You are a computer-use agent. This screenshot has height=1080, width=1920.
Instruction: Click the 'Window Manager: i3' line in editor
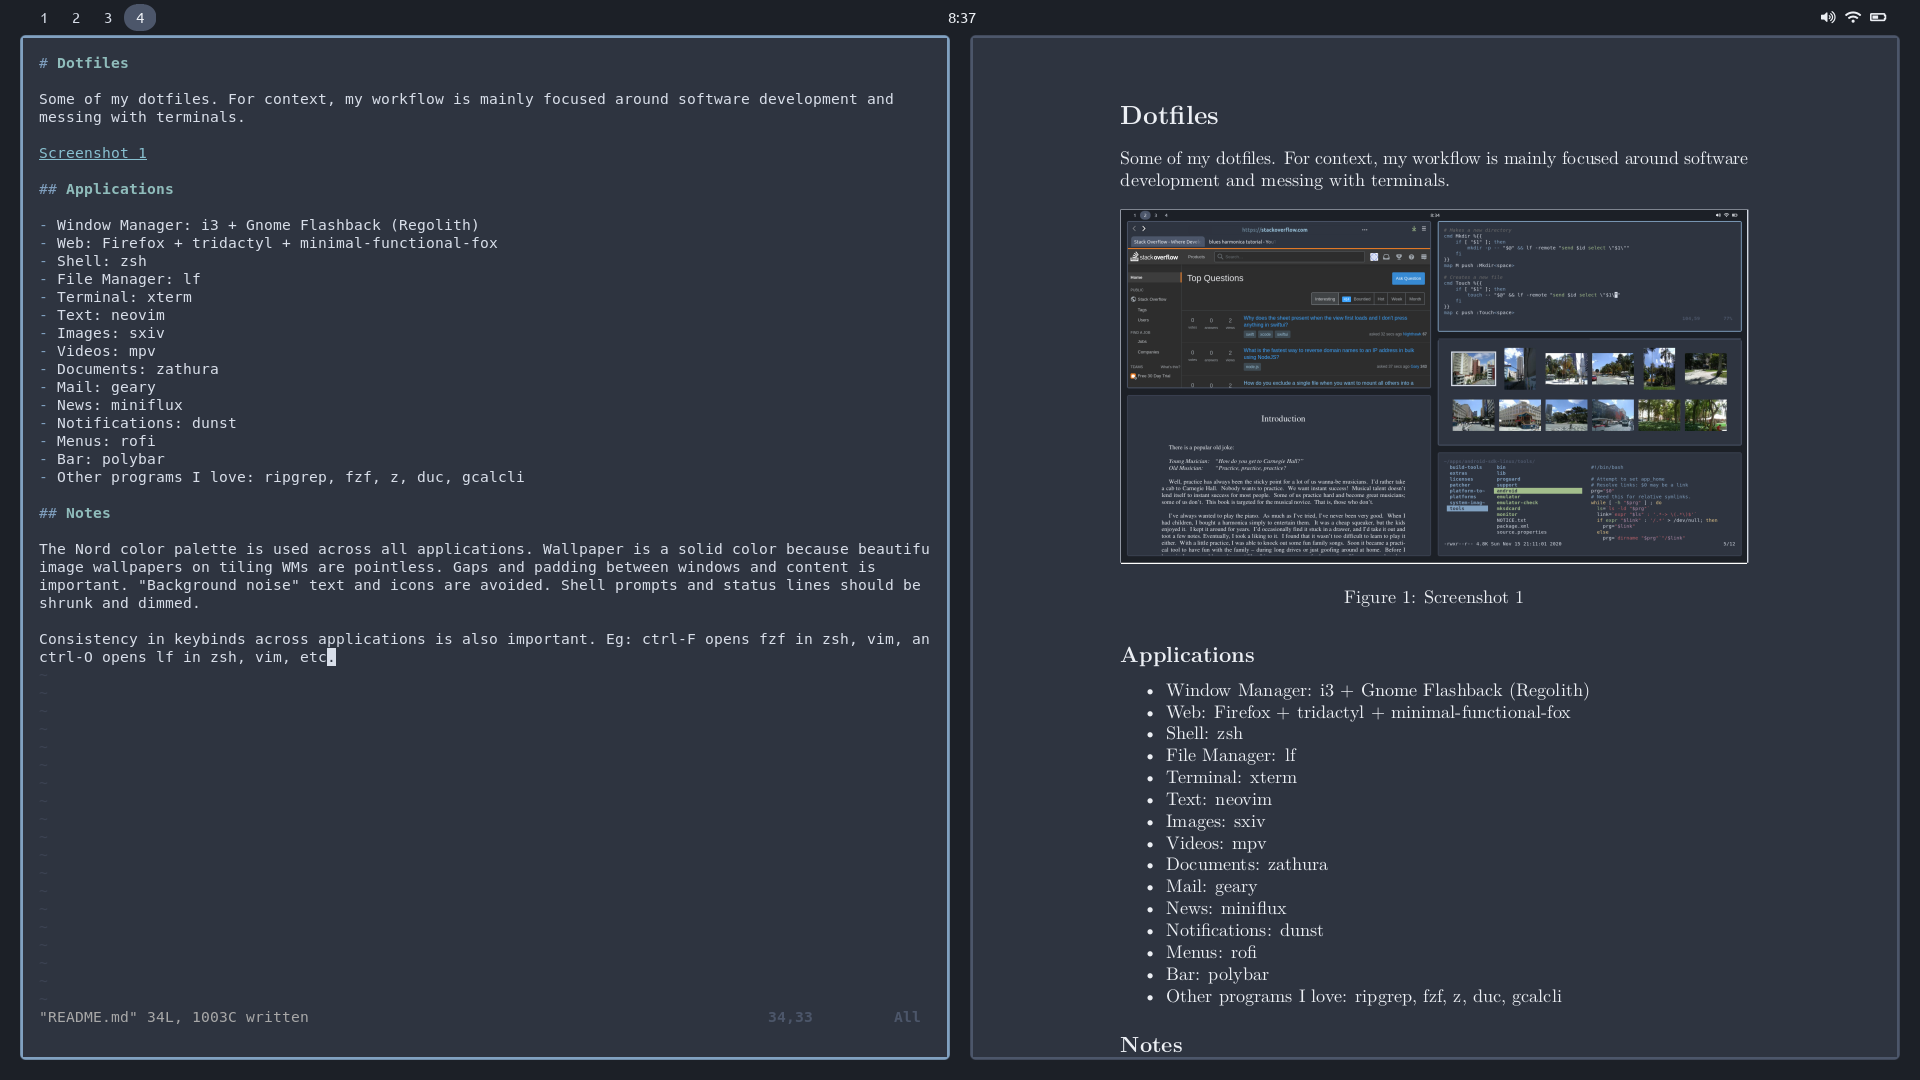259,225
